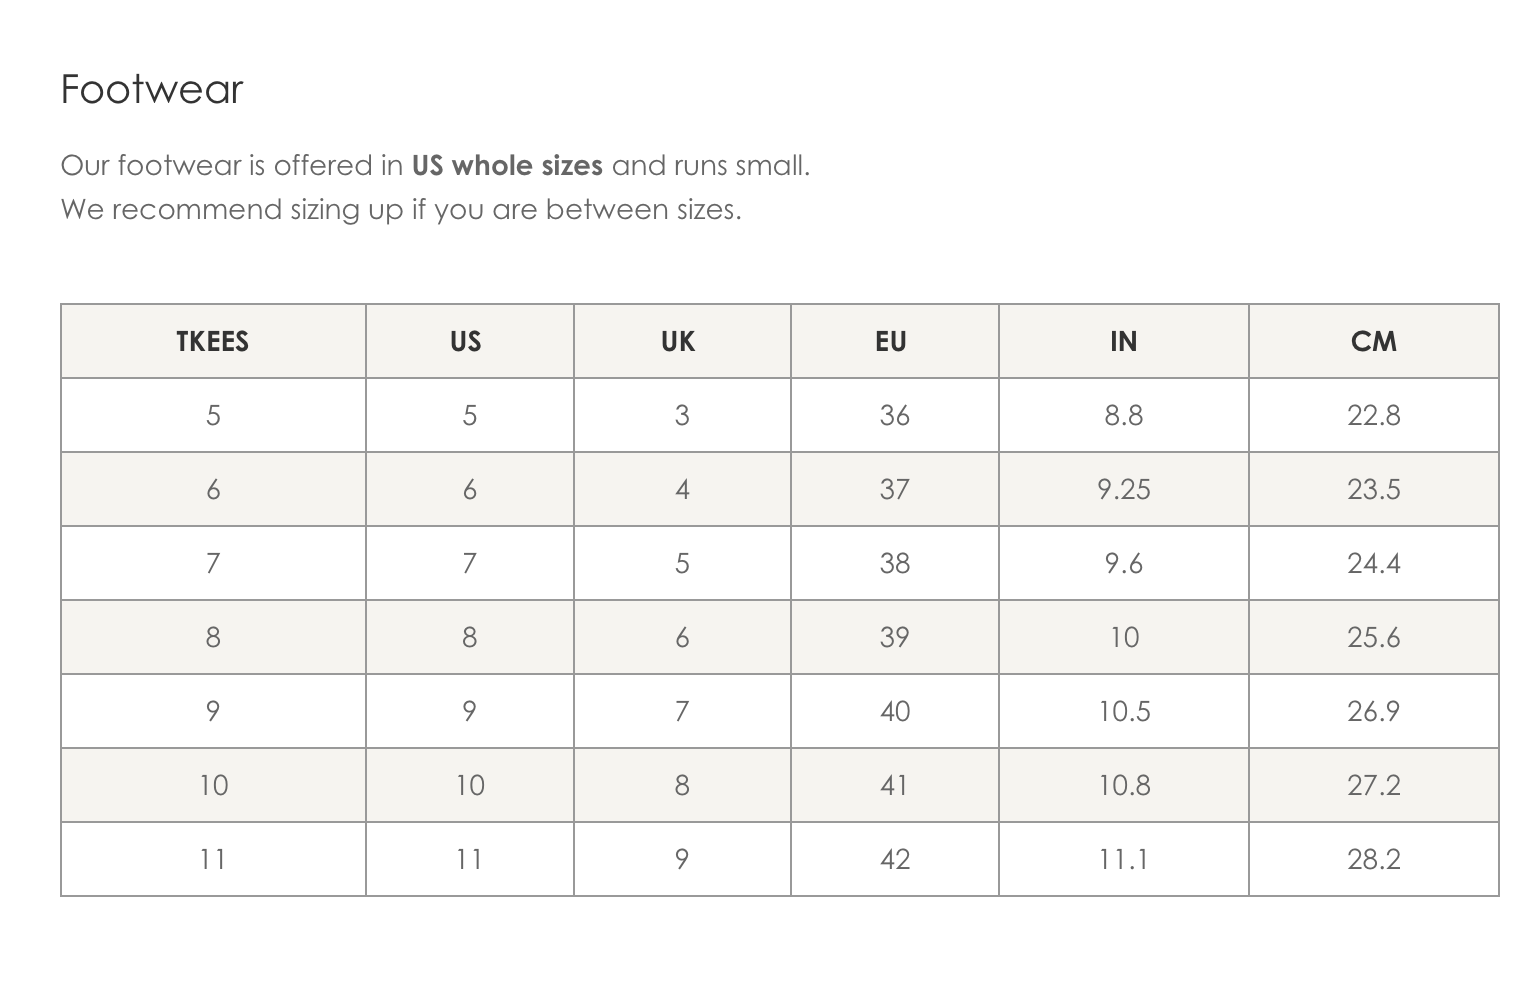
Task: Click the 9.25 inches cell
Action: coord(1124,489)
